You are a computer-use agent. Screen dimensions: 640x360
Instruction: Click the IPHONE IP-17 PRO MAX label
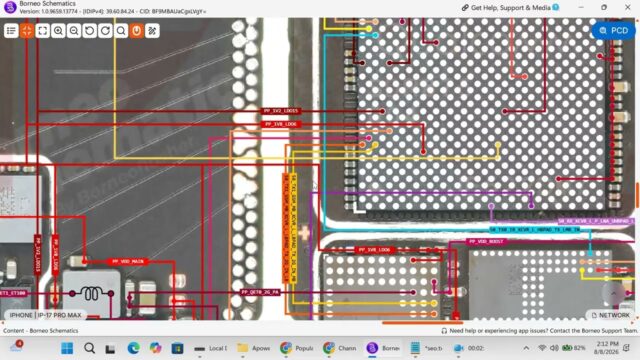click(x=45, y=315)
